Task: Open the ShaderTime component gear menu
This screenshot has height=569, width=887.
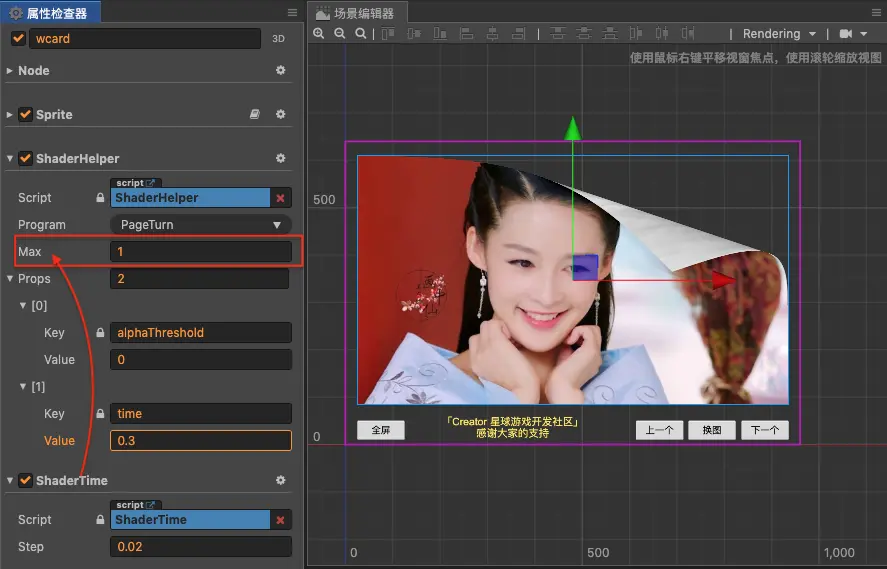Action: (281, 481)
